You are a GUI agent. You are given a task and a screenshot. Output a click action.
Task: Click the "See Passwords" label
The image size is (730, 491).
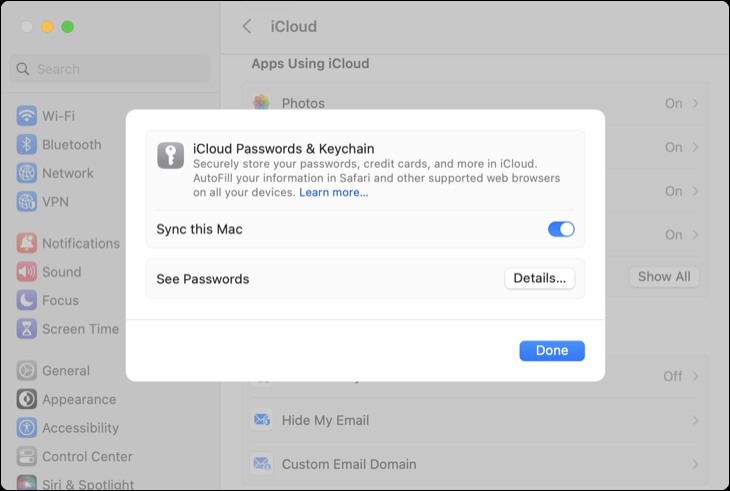[x=203, y=279]
